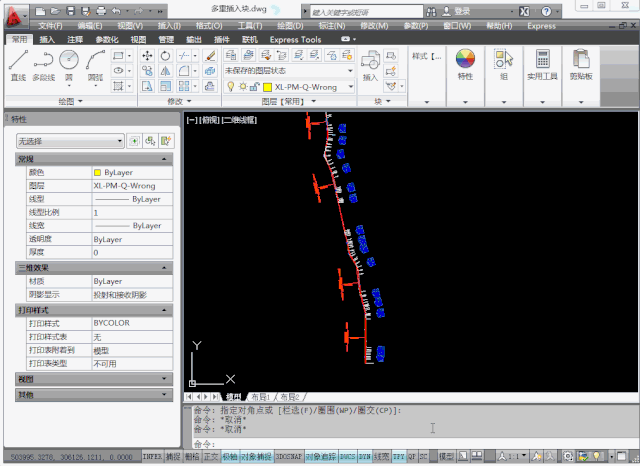Viewport: 640px width, 466px height.
Task: Open the layer dropdown showing XL-PM-Q-Wrong
Action: tap(305, 87)
